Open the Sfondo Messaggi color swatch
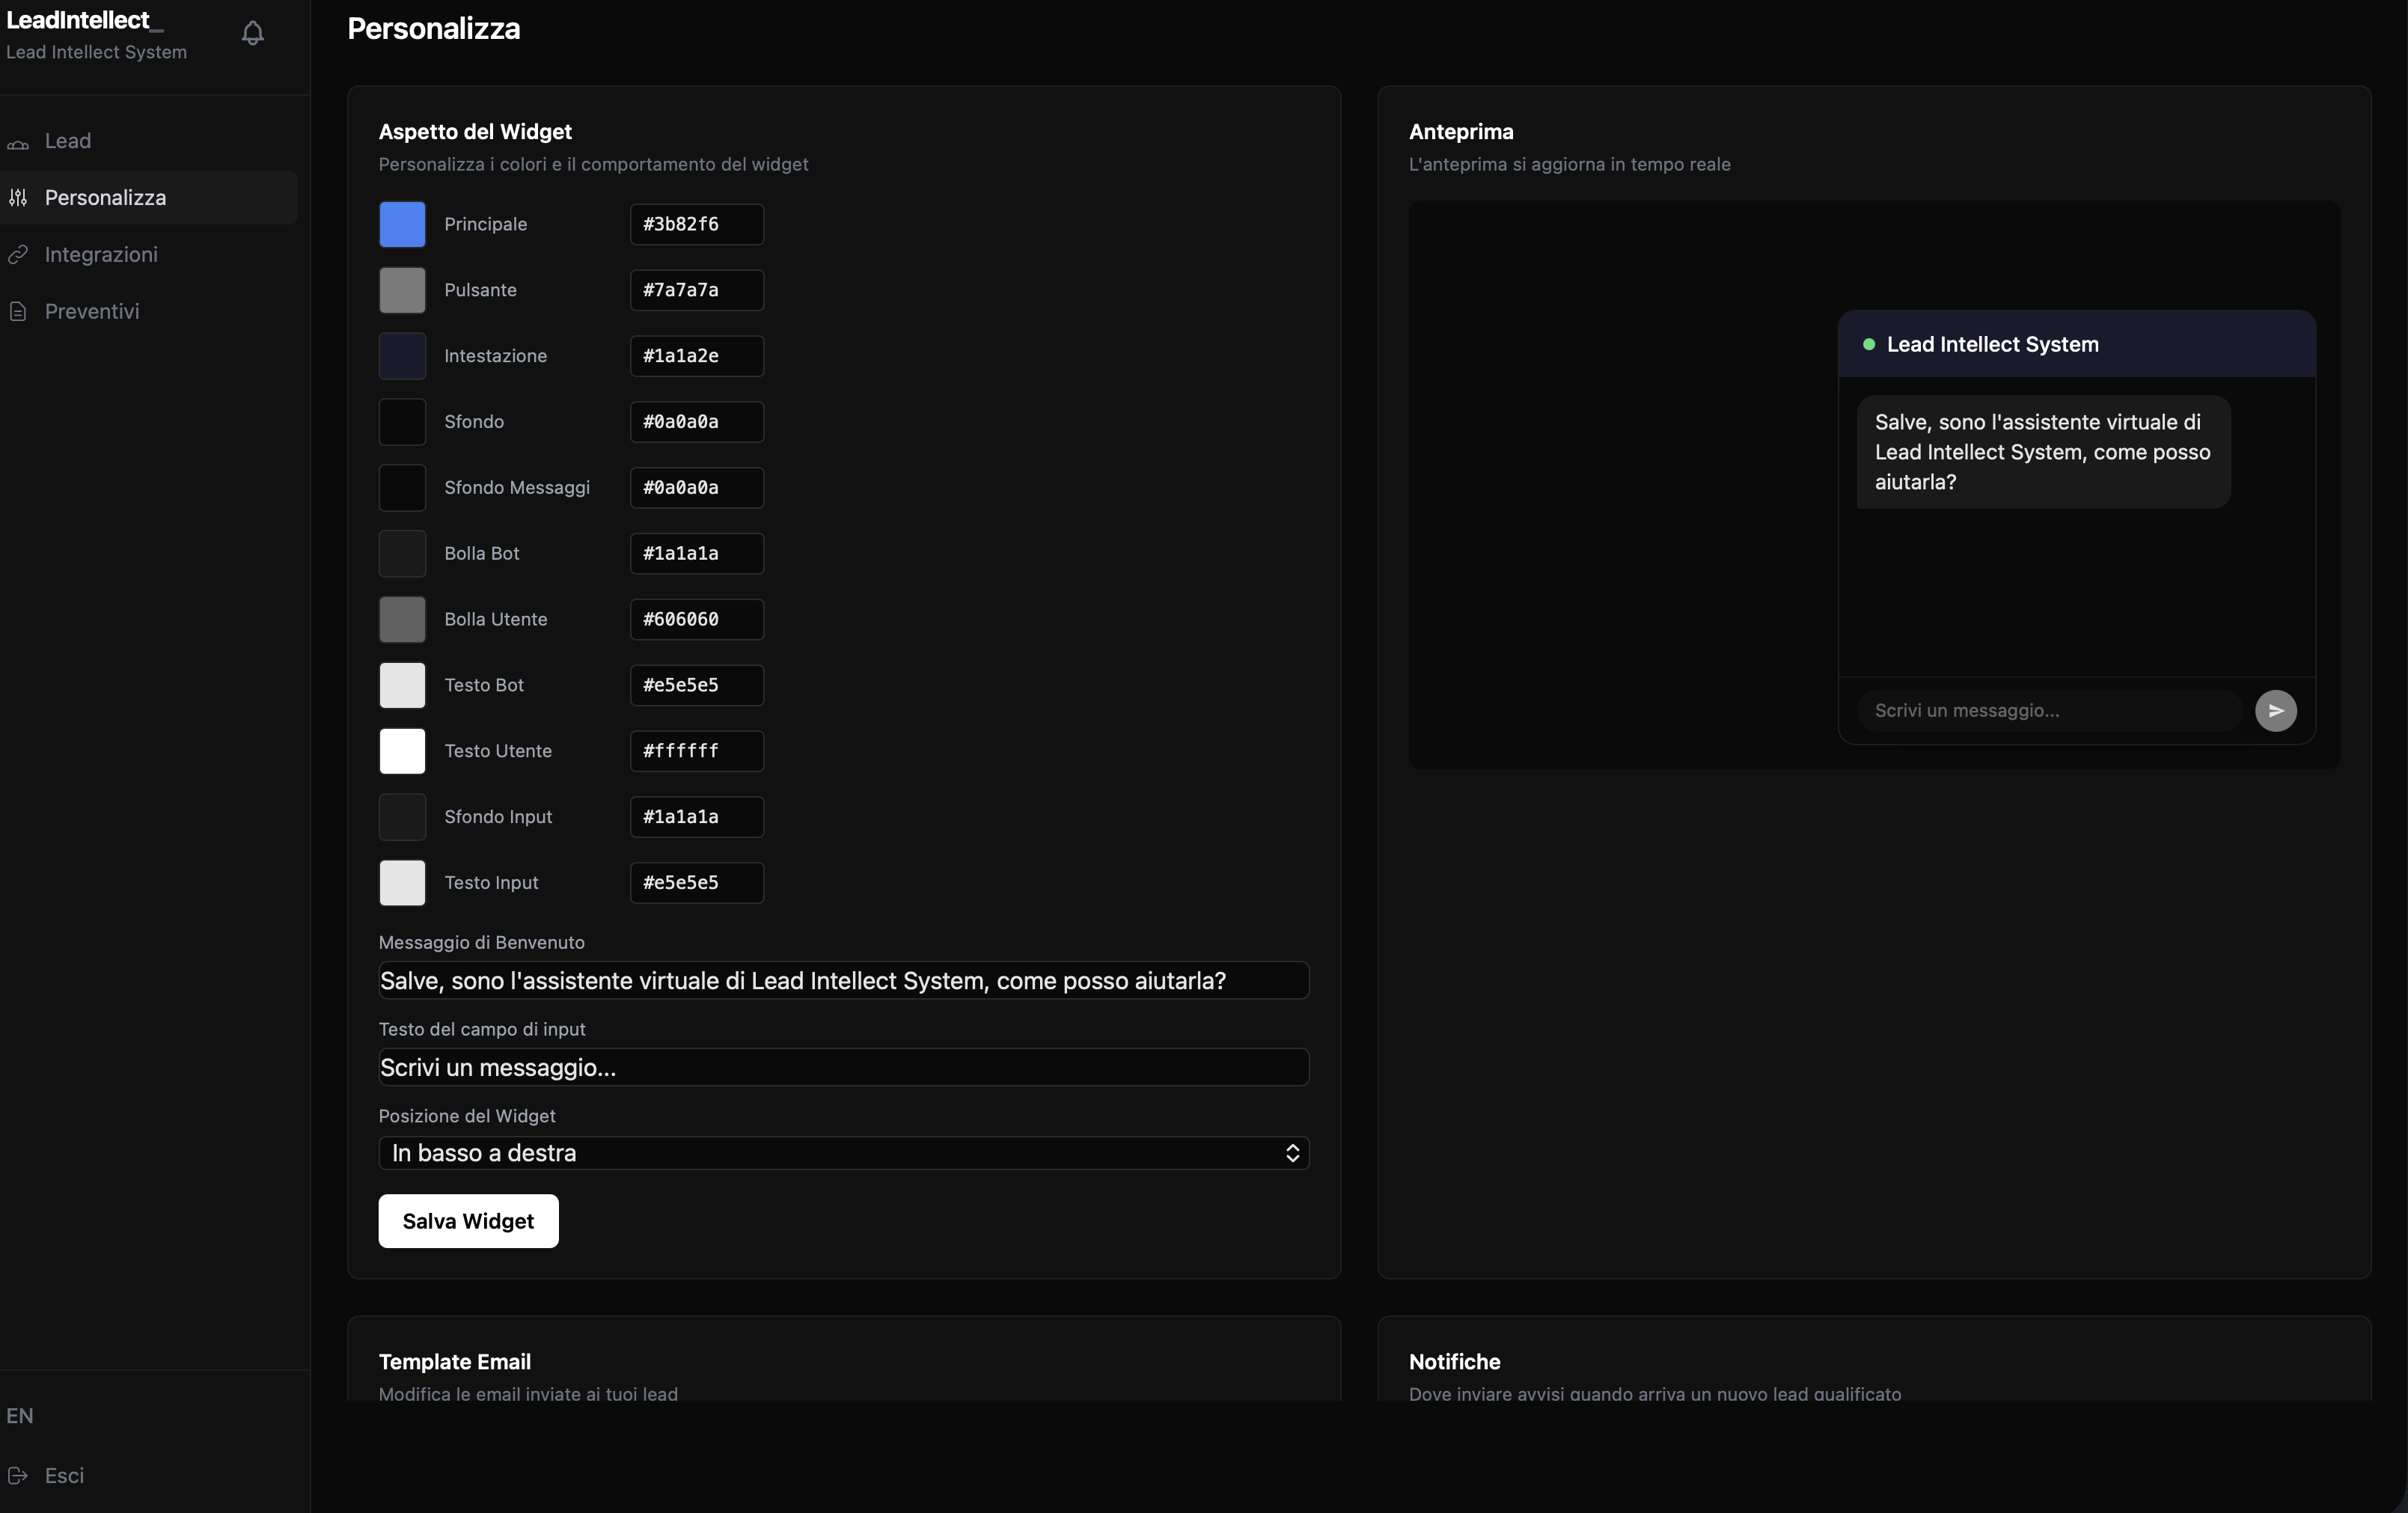The width and height of the screenshot is (2408, 1513). [x=402, y=488]
